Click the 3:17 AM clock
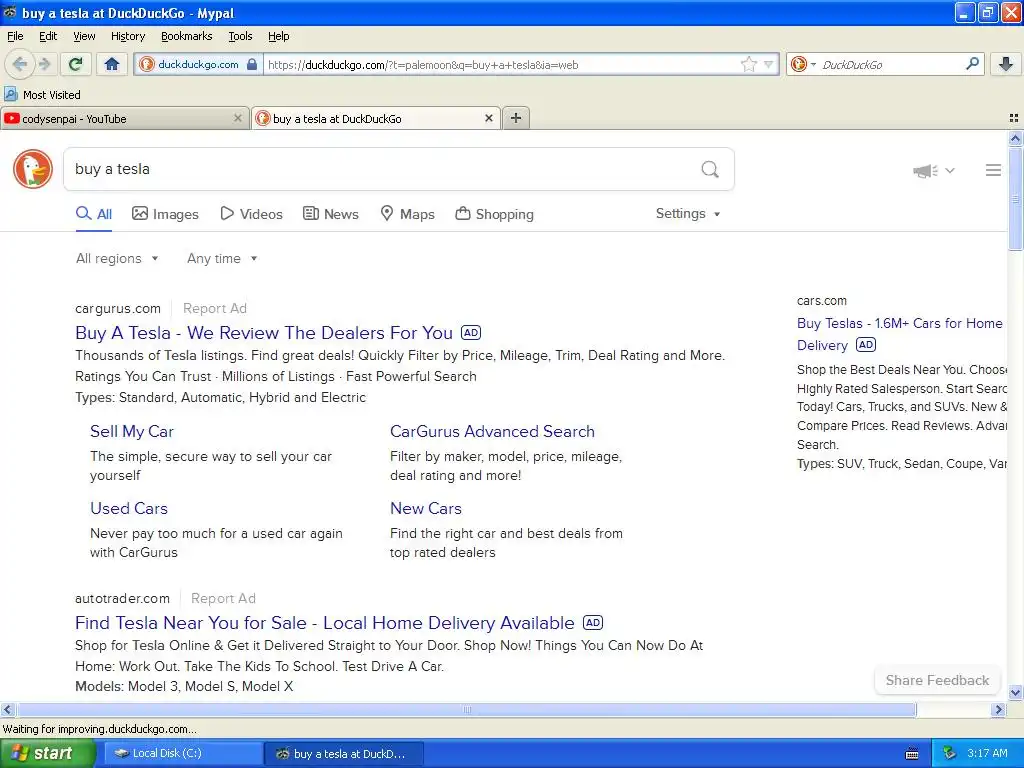Image resolution: width=1024 pixels, height=768 pixels. [987, 753]
